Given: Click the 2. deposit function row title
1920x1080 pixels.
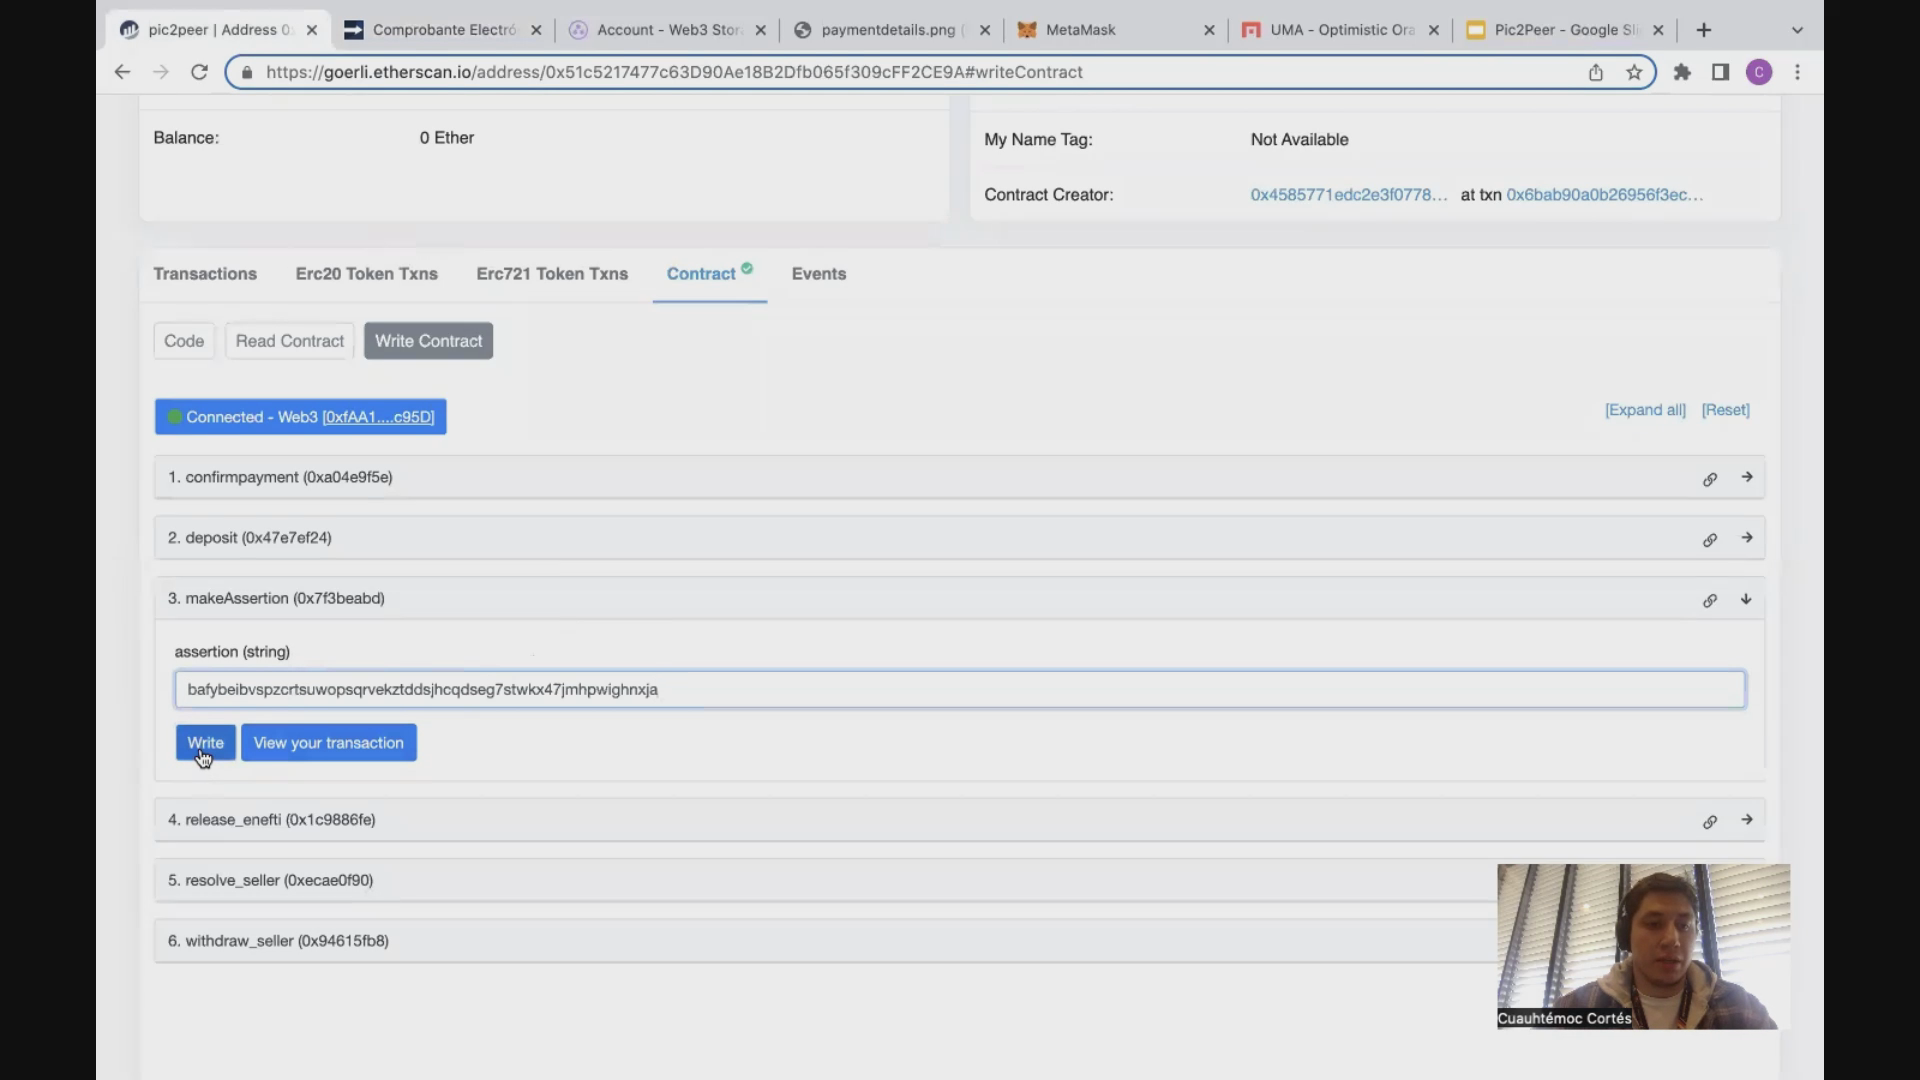Looking at the screenshot, I should click(x=250, y=538).
